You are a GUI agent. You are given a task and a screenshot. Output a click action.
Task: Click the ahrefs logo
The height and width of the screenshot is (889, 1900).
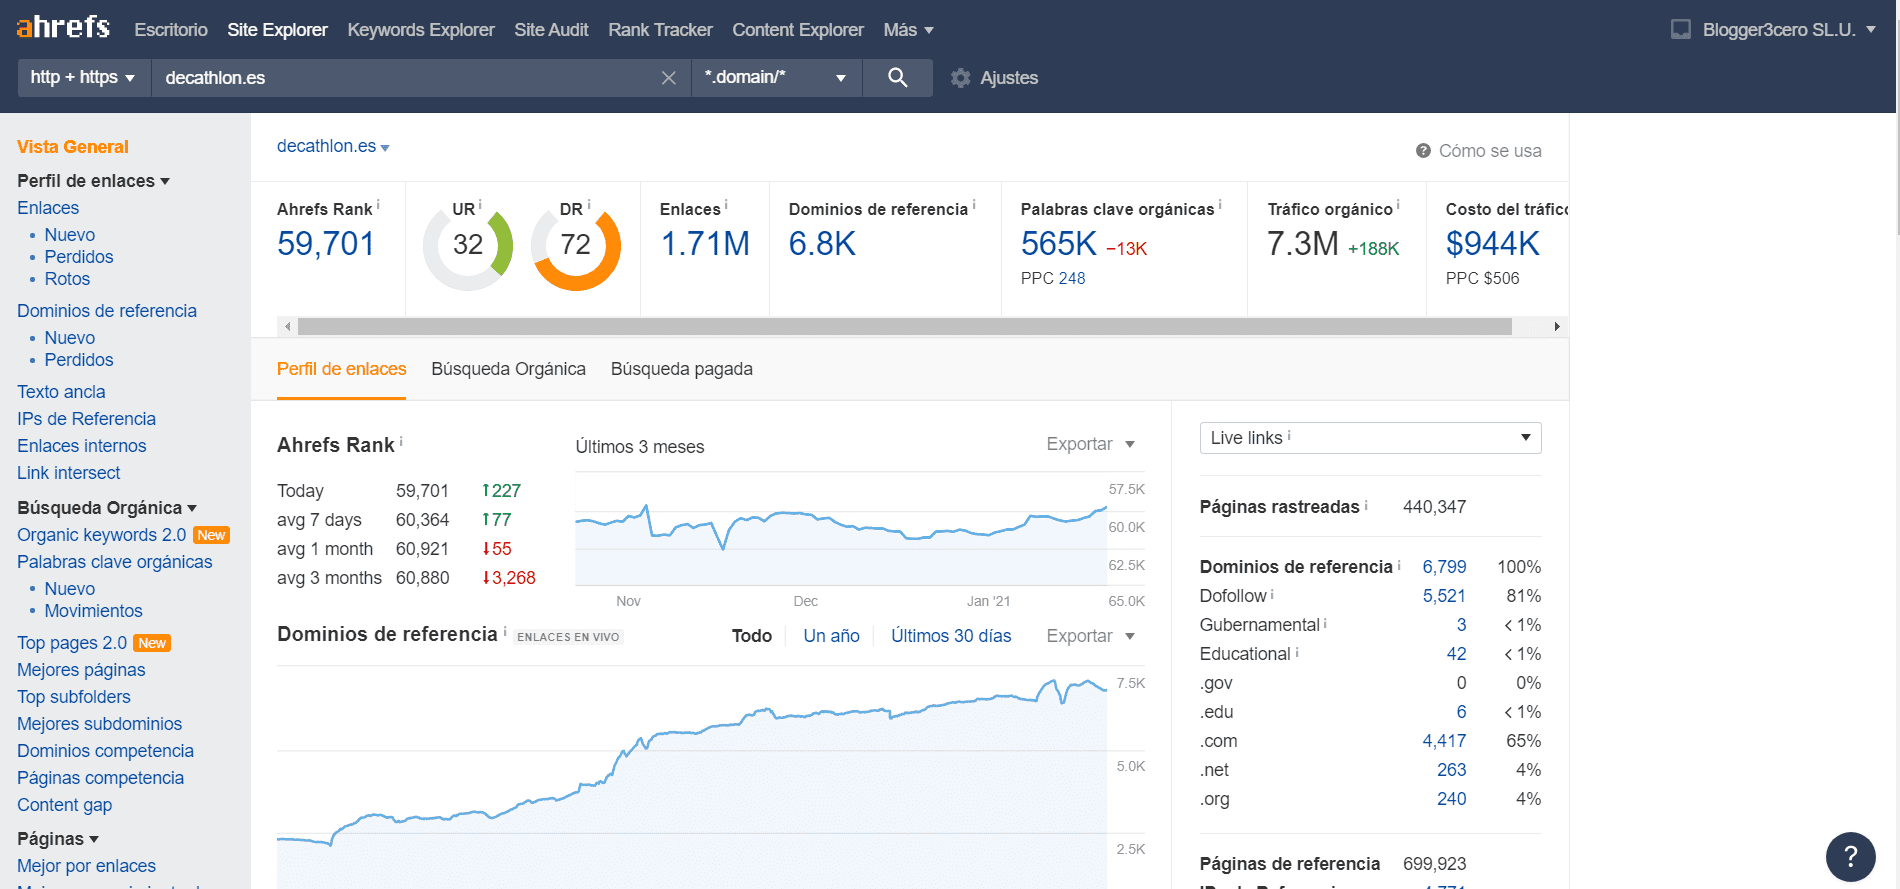[63, 27]
